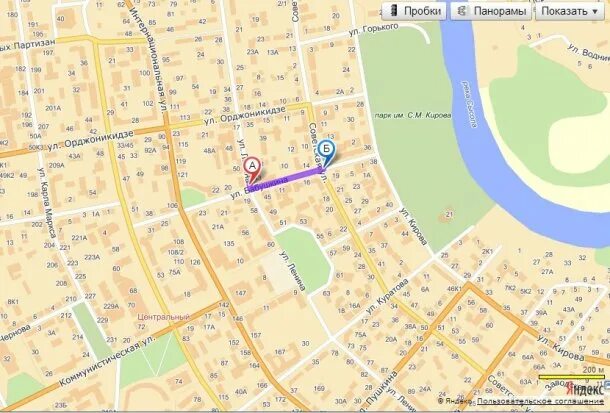The image size is (610, 413).
Task: Click the red route marker A
Action: pyautogui.click(x=252, y=169)
